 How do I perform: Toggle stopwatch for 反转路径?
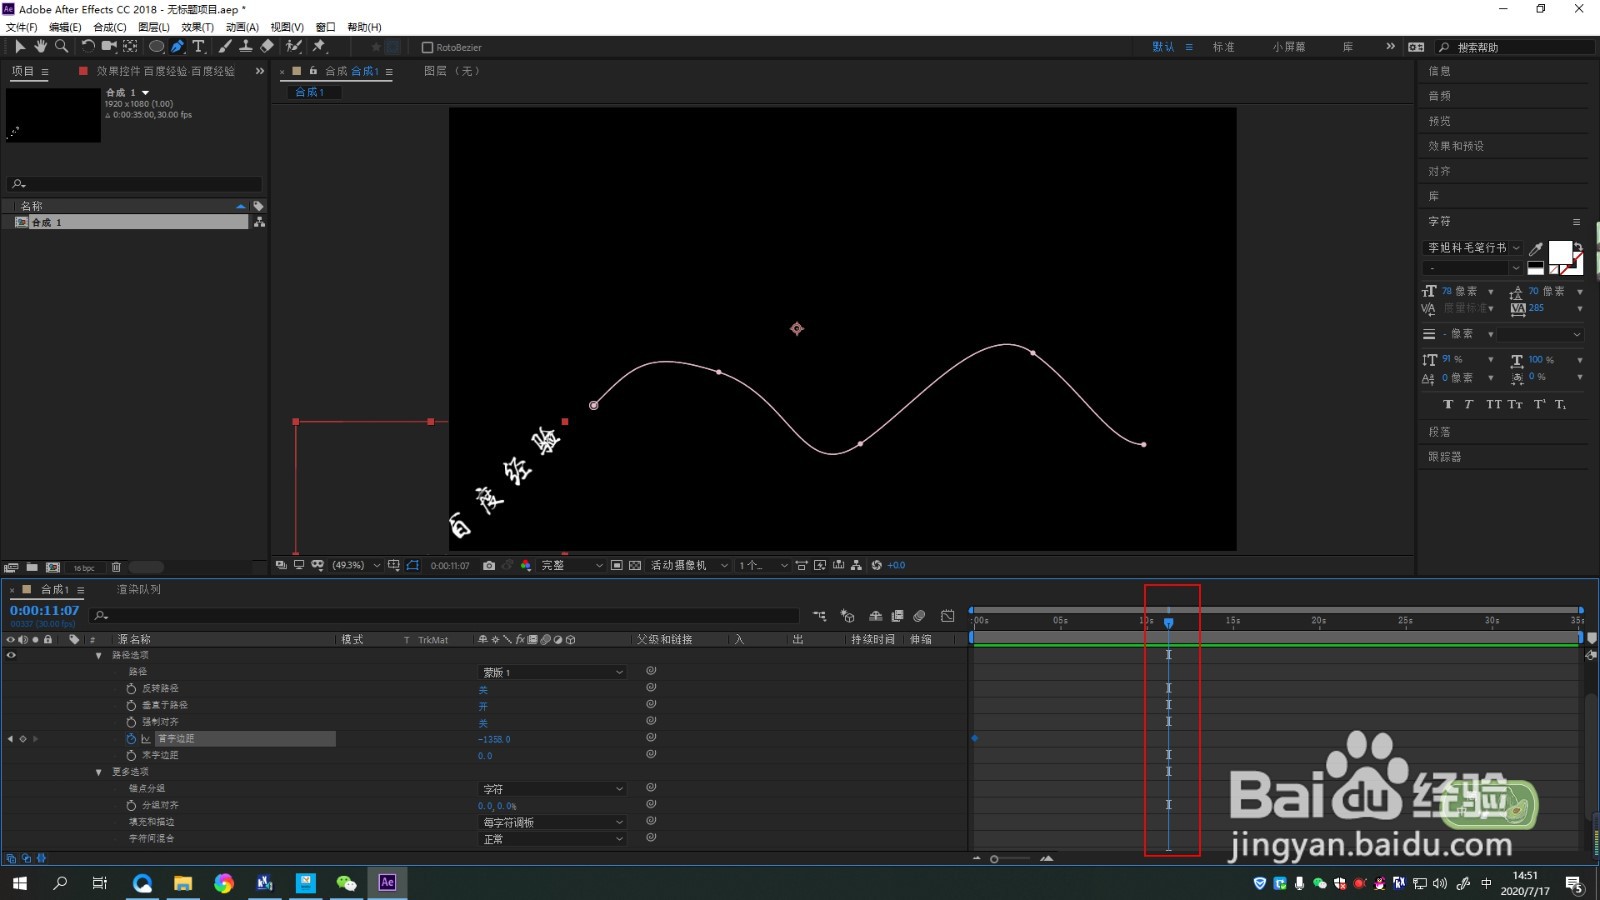131,688
